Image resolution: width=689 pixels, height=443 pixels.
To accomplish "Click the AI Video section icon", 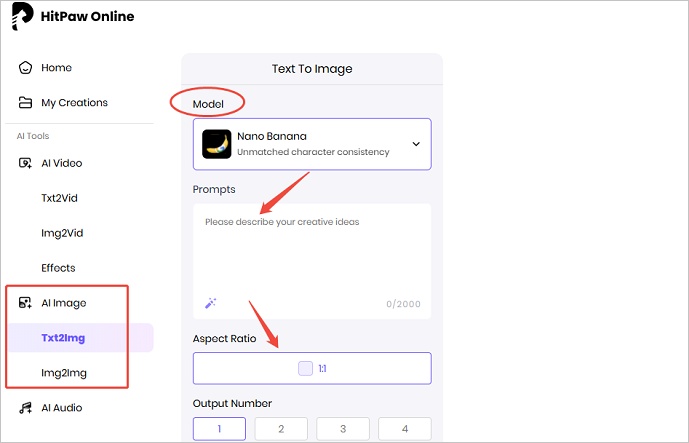I will tap(26, 163).
